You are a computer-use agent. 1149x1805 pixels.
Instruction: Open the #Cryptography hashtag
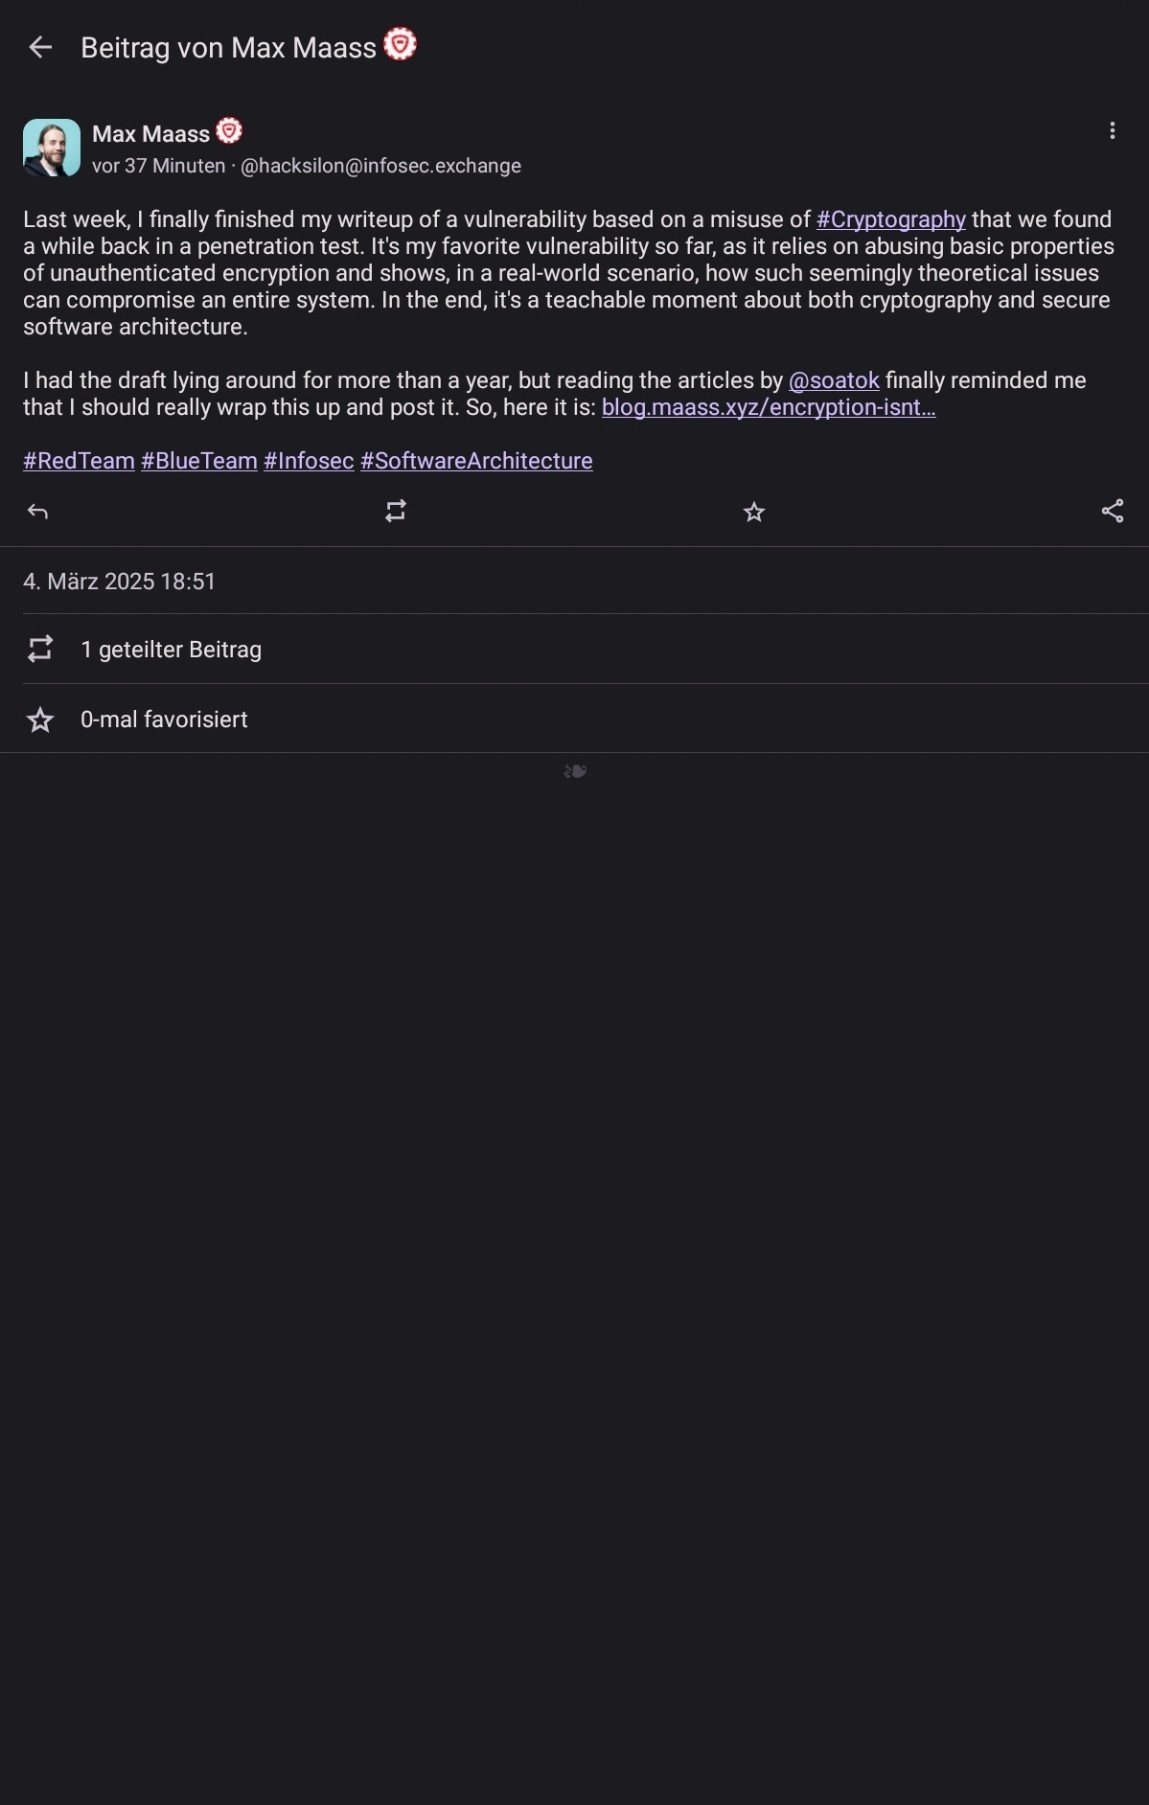click(x=891, y=219)
